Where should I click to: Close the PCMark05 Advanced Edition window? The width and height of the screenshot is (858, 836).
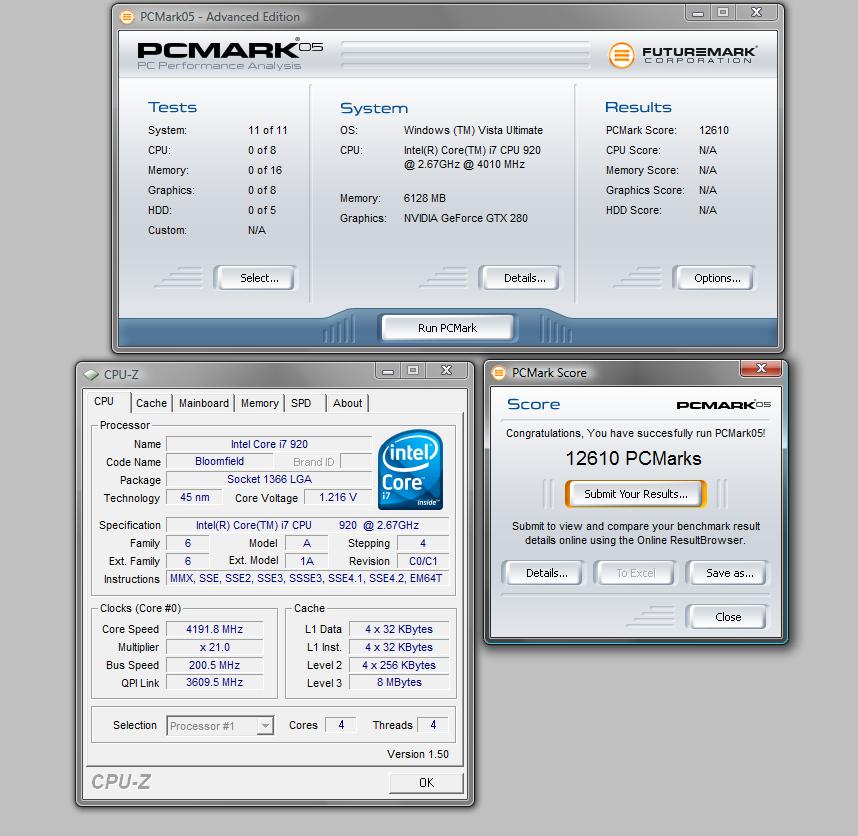click(x=757, y=13)
